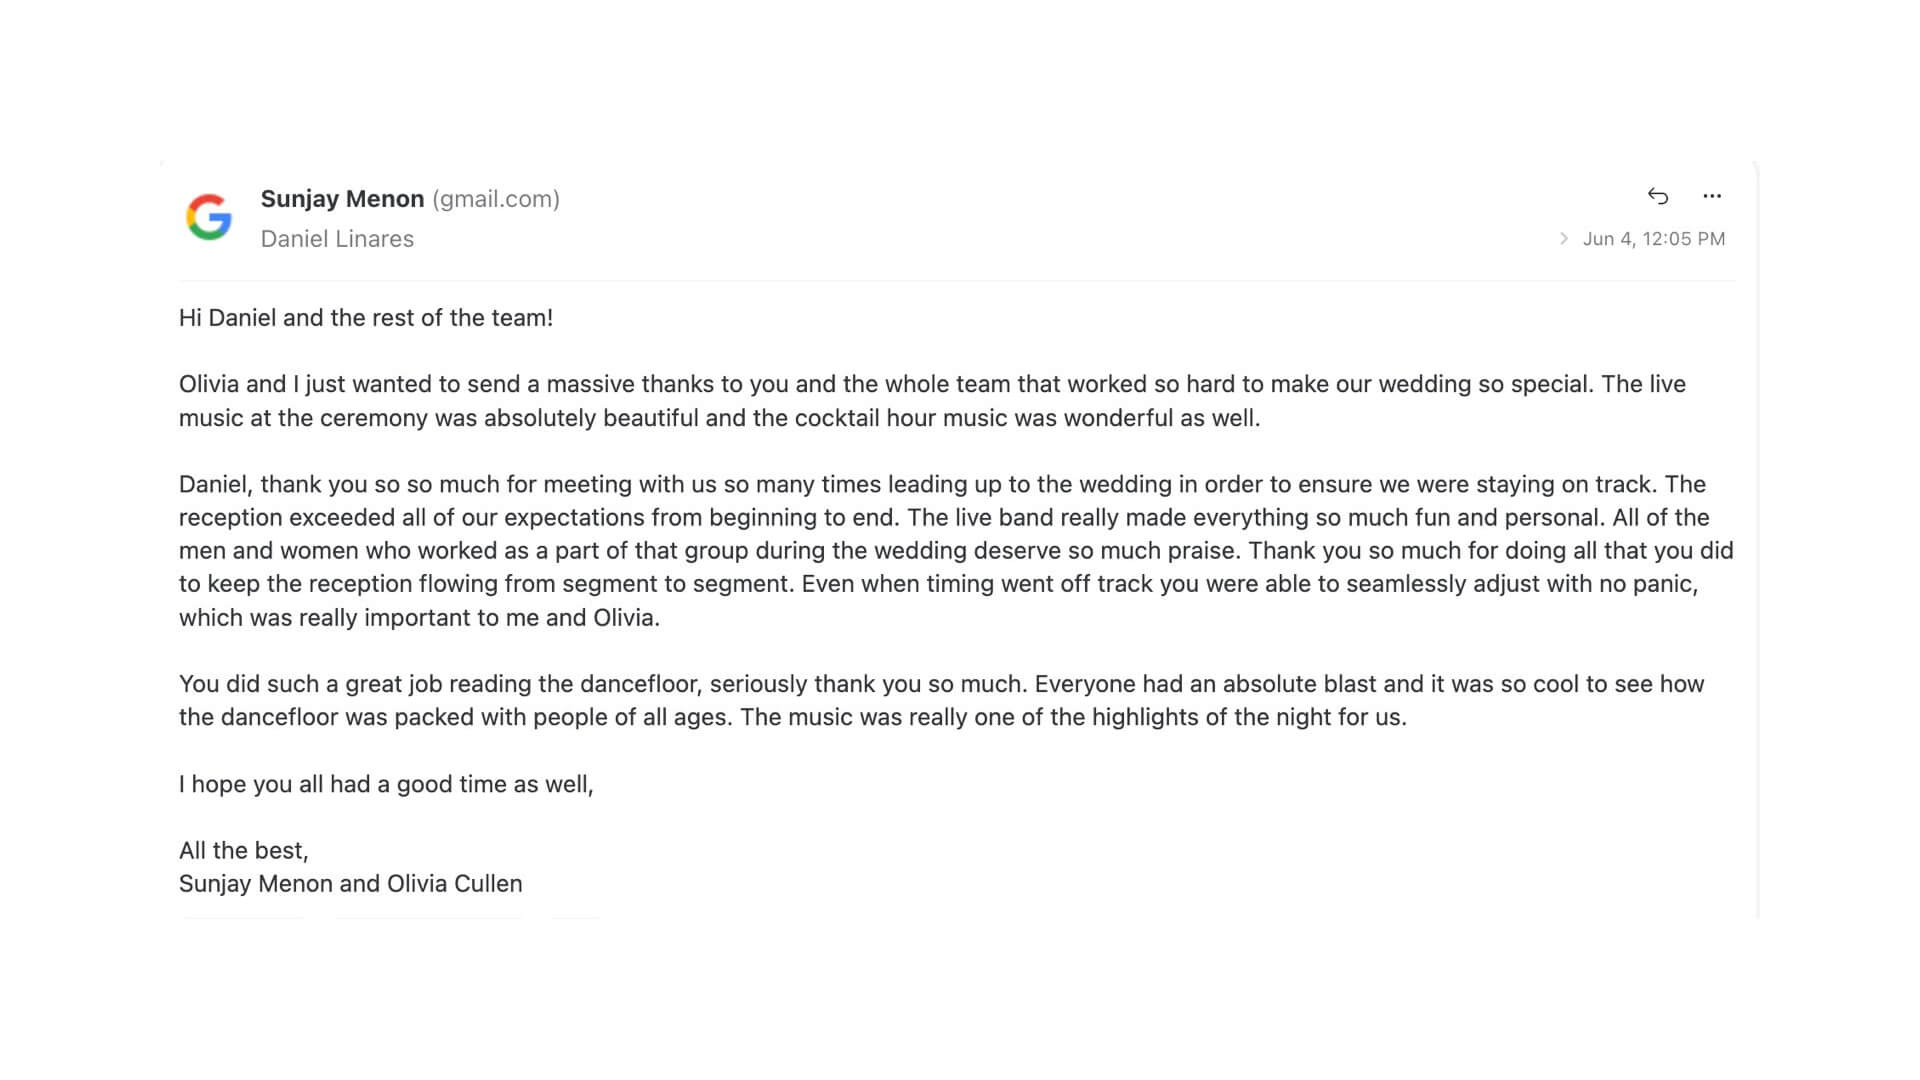Open the three-dot options menu
The height and width of the screenshot is (1080, 1920).
pos(1713,197)
